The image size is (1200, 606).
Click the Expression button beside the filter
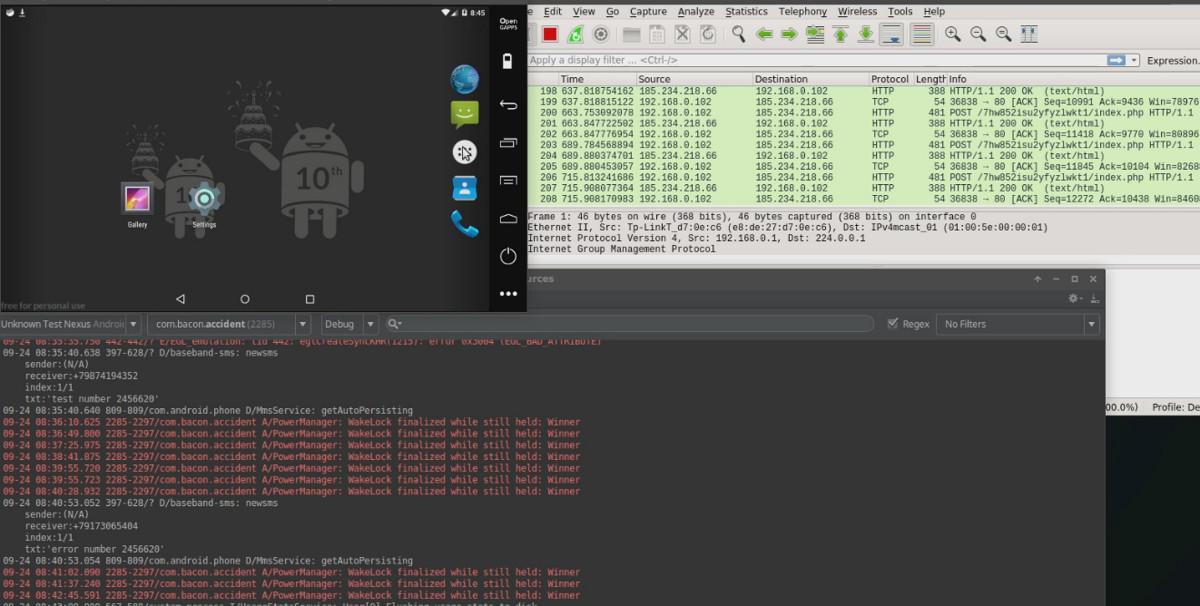(1172, 60)
